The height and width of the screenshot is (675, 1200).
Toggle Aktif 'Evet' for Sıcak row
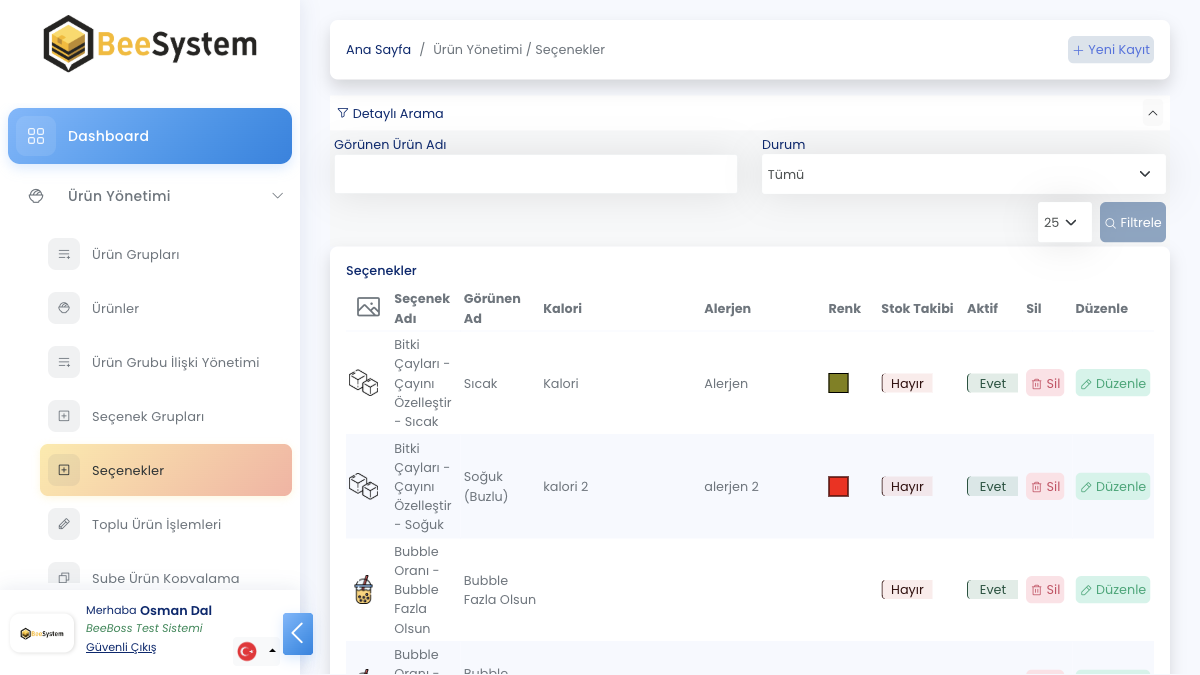tap(992, 383)
